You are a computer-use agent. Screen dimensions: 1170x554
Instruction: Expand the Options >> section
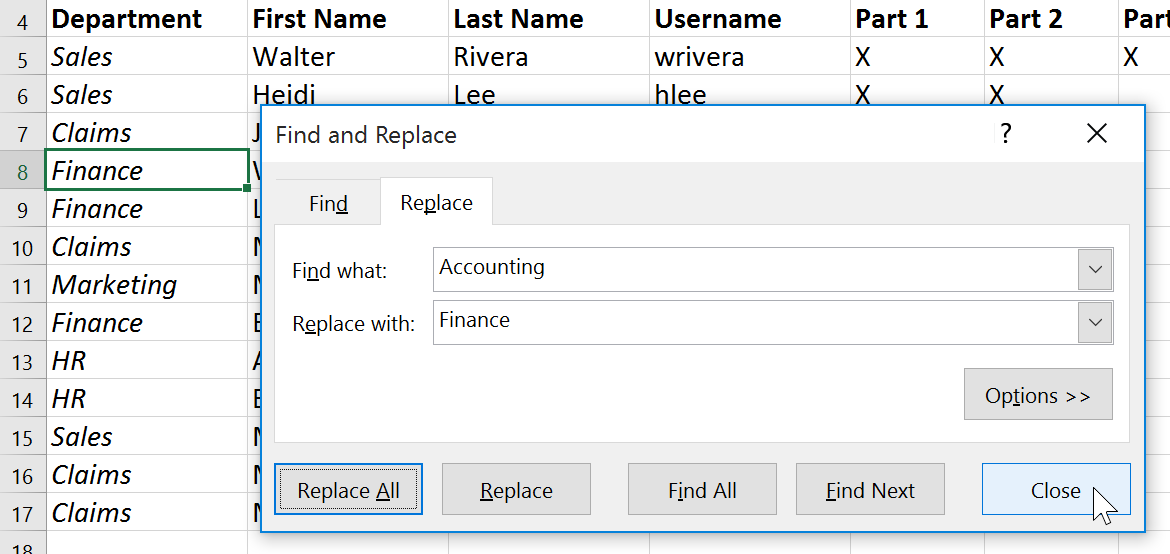(x=1037, y=395)
